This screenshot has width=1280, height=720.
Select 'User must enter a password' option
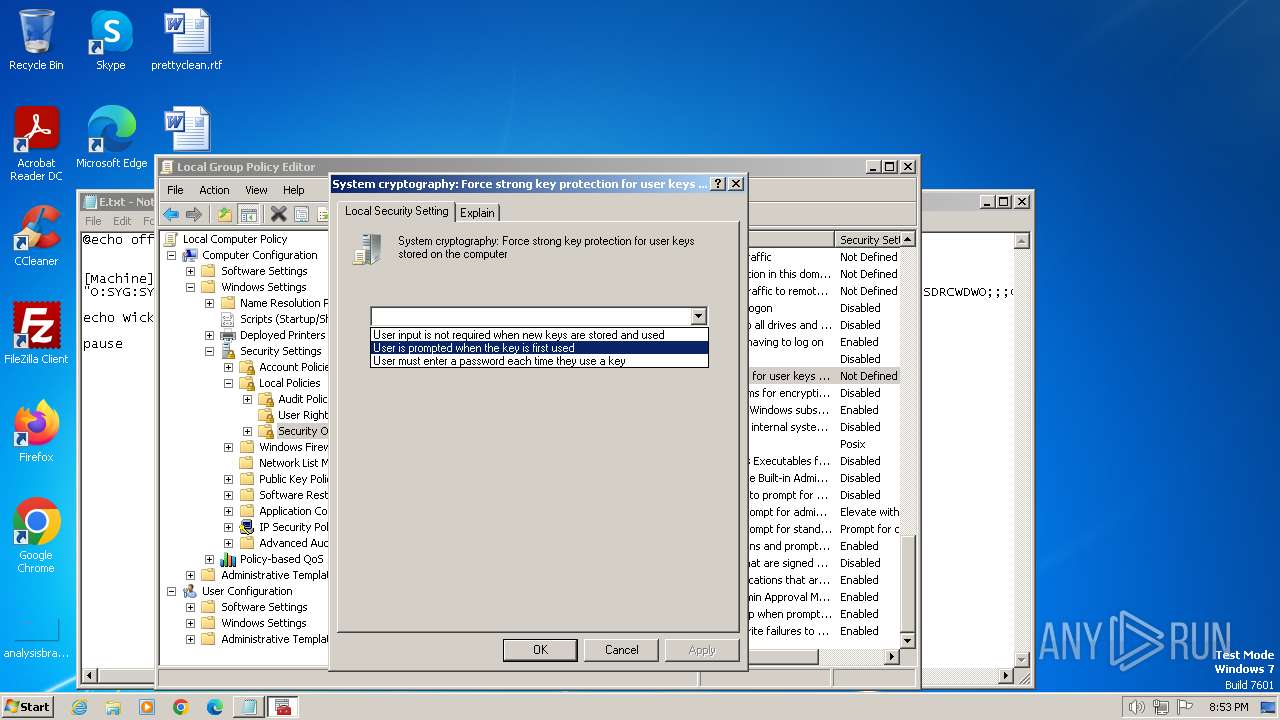point(539,361)
